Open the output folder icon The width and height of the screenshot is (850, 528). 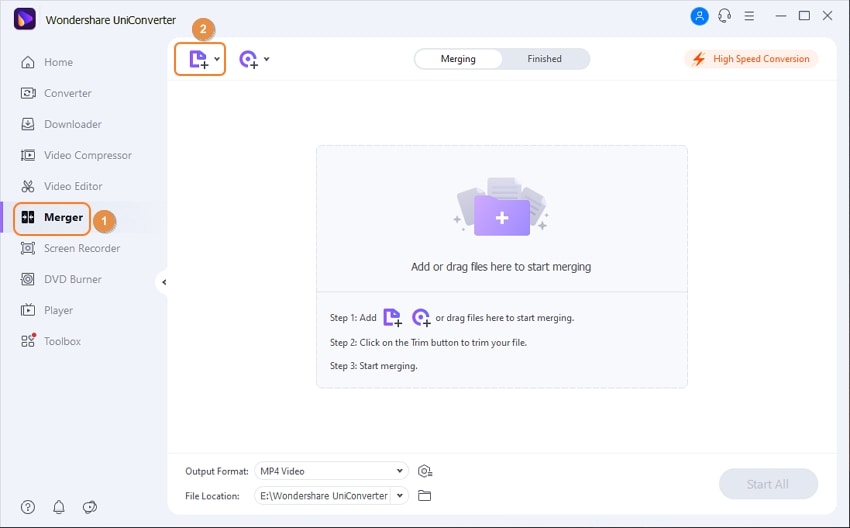point(424,495)
